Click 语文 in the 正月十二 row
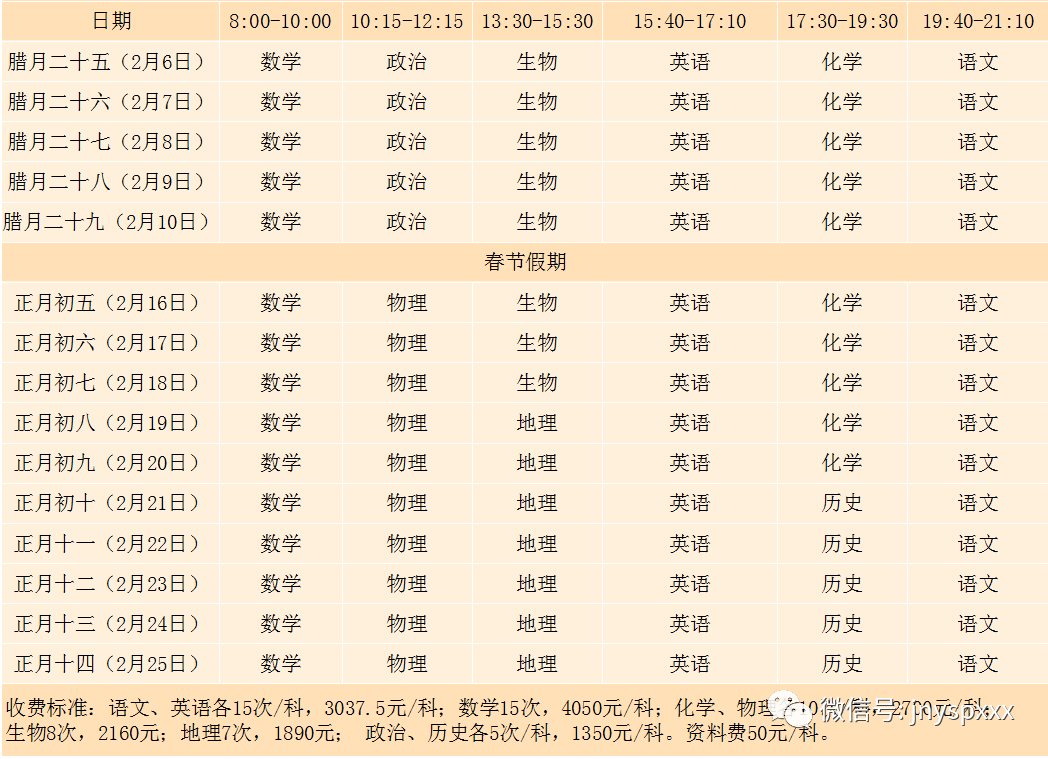Screen dimensions: 1048x759 coord(978,584)
